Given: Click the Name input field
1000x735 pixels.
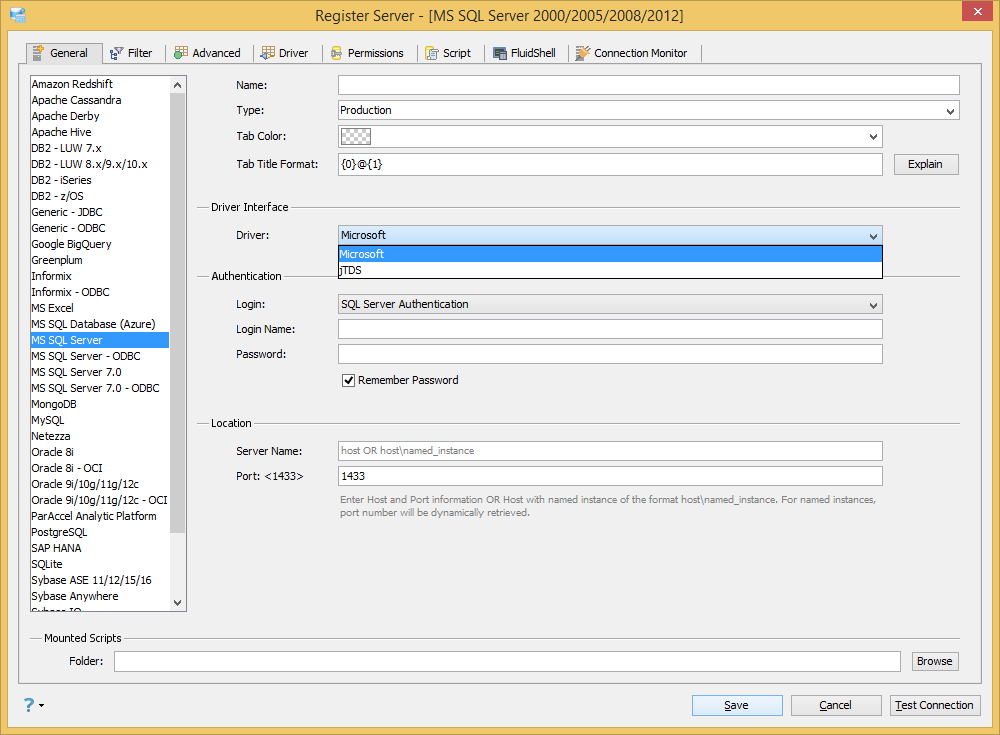Looking at the screenshot, I should tap(649, 85).
